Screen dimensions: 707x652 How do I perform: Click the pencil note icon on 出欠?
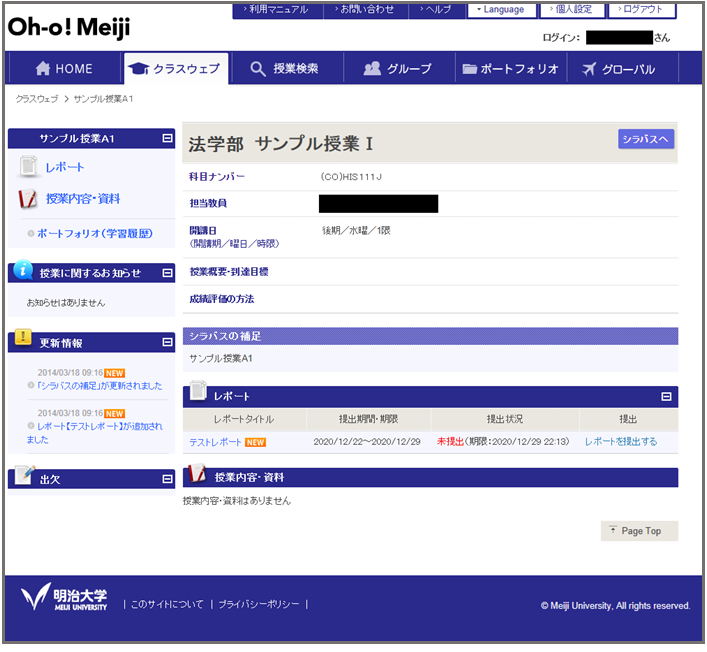(25, 475)
